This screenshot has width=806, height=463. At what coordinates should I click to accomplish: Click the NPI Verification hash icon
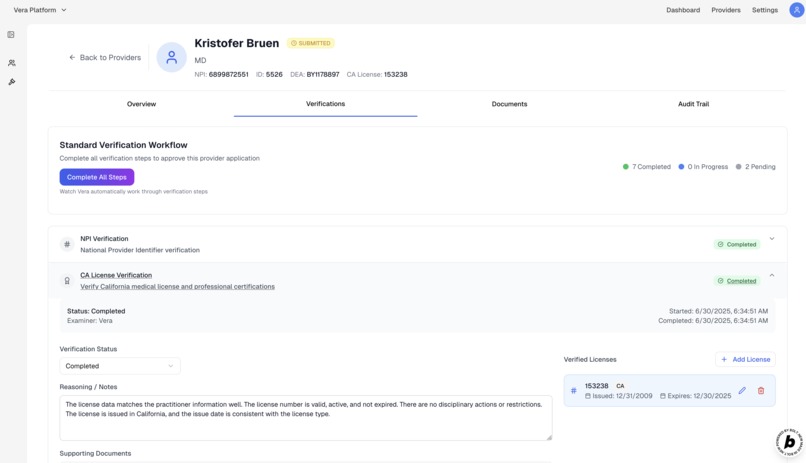tap(67, 244)
